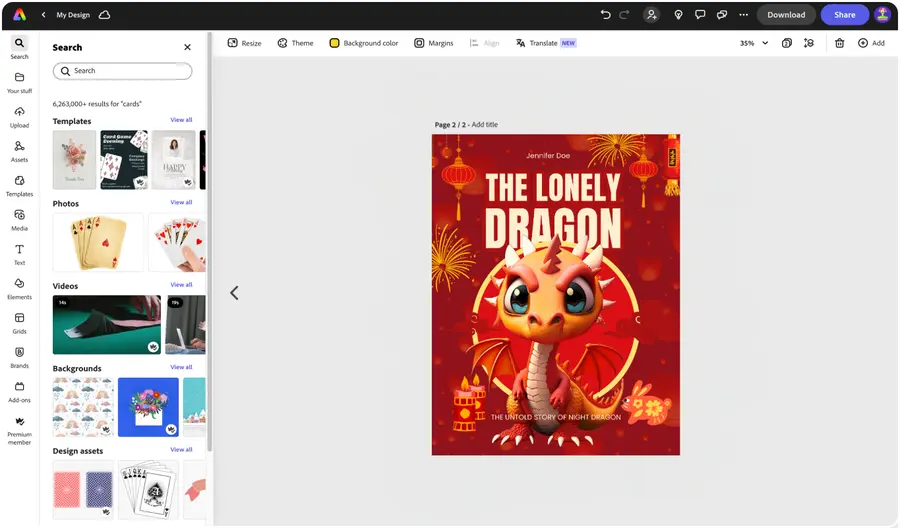The height and width of the screenshot is (528, 900).
Task: Open the Assets panel
Action: point(20,152)
